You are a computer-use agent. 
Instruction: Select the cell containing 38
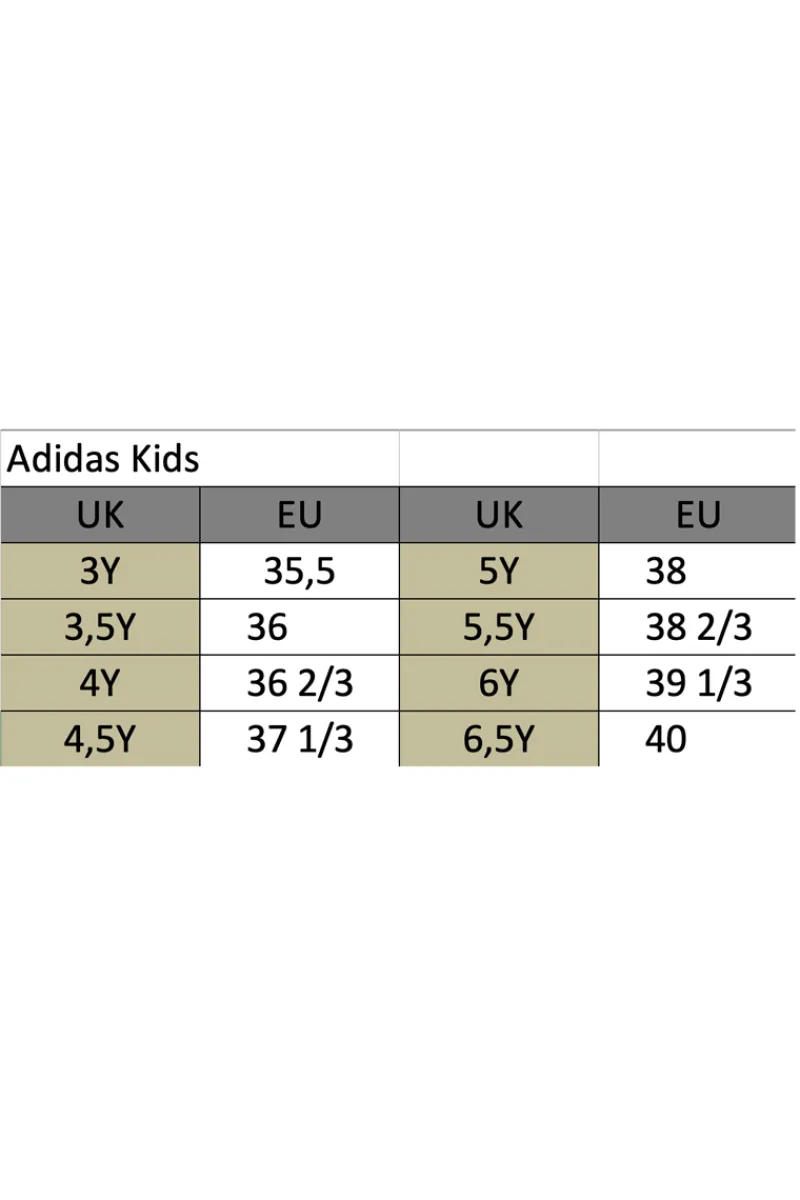pyautogui.click(x=698, y=571)
